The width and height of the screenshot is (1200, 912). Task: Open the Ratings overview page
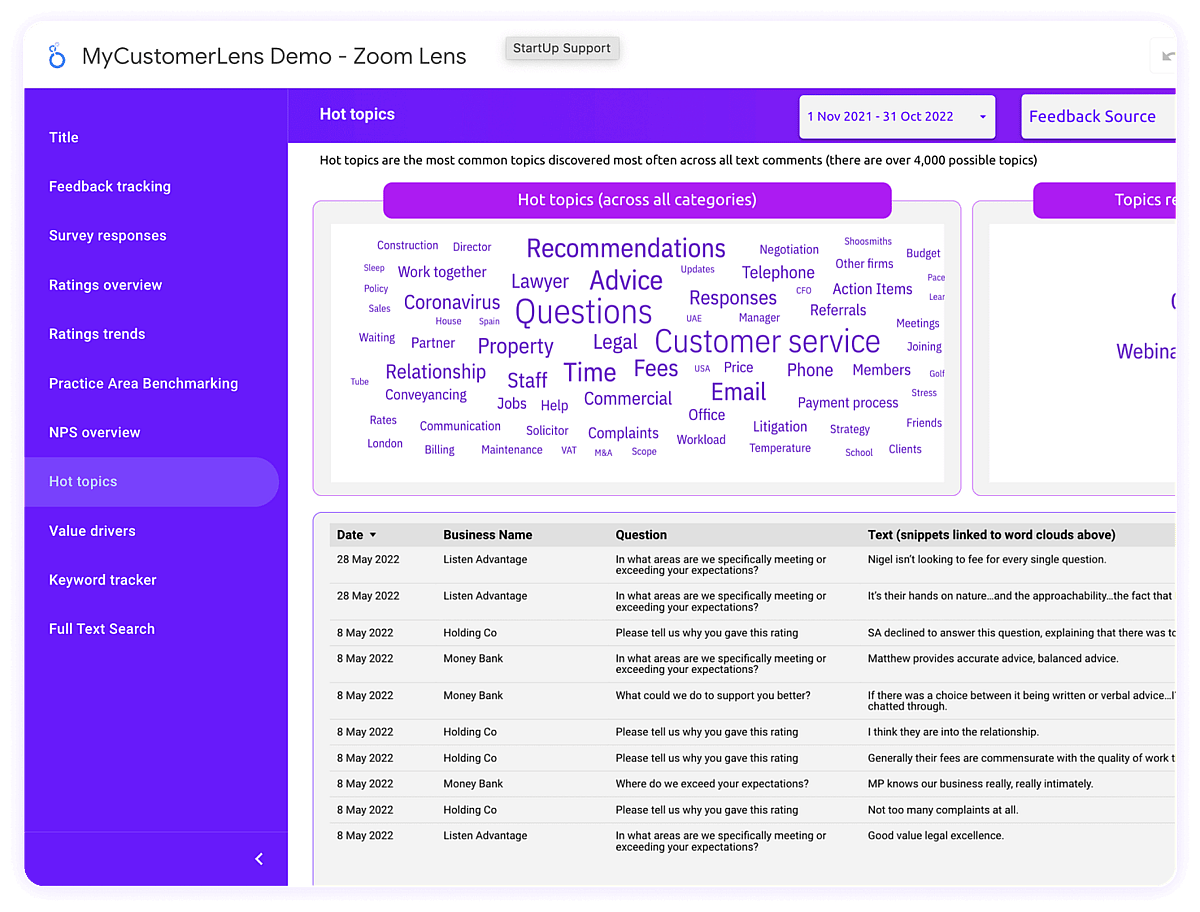pyautogui.click(x=105, y=285)
